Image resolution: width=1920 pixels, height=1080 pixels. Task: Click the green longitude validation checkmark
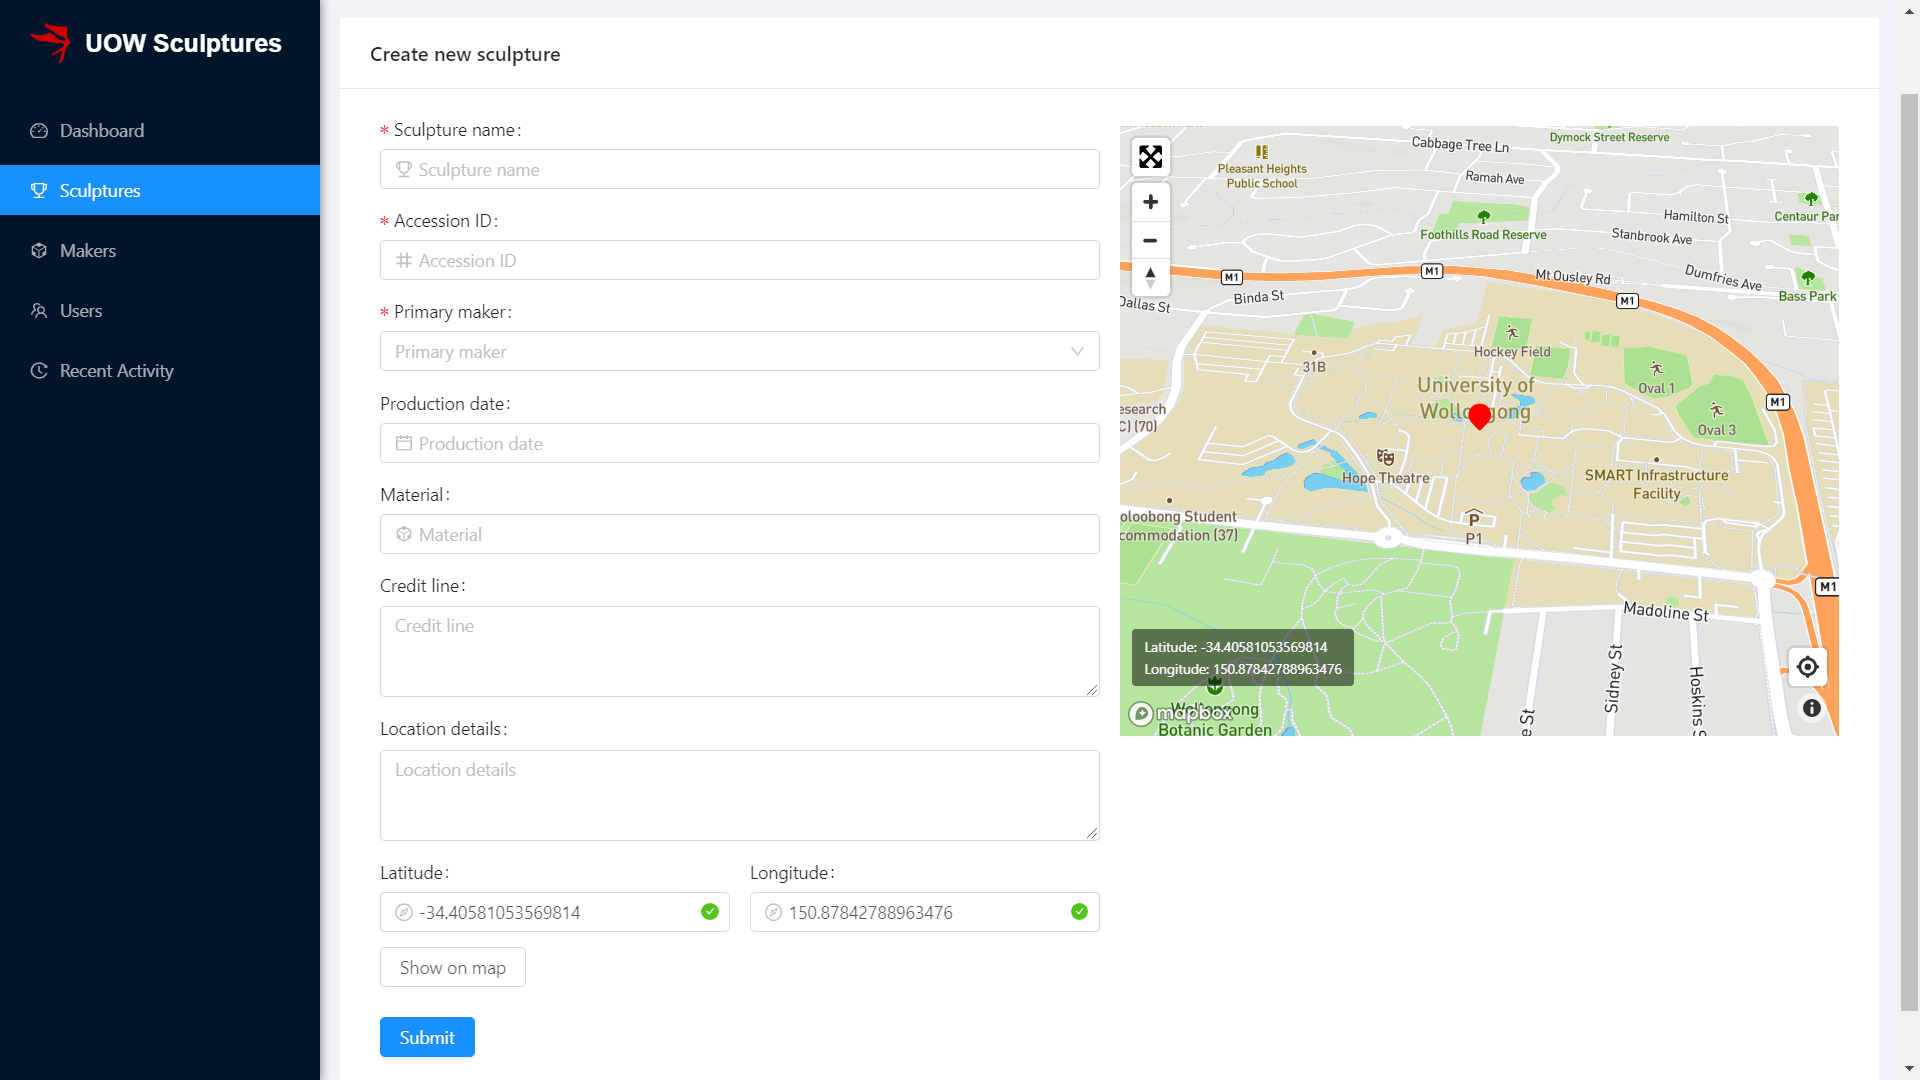[1079, 911]
